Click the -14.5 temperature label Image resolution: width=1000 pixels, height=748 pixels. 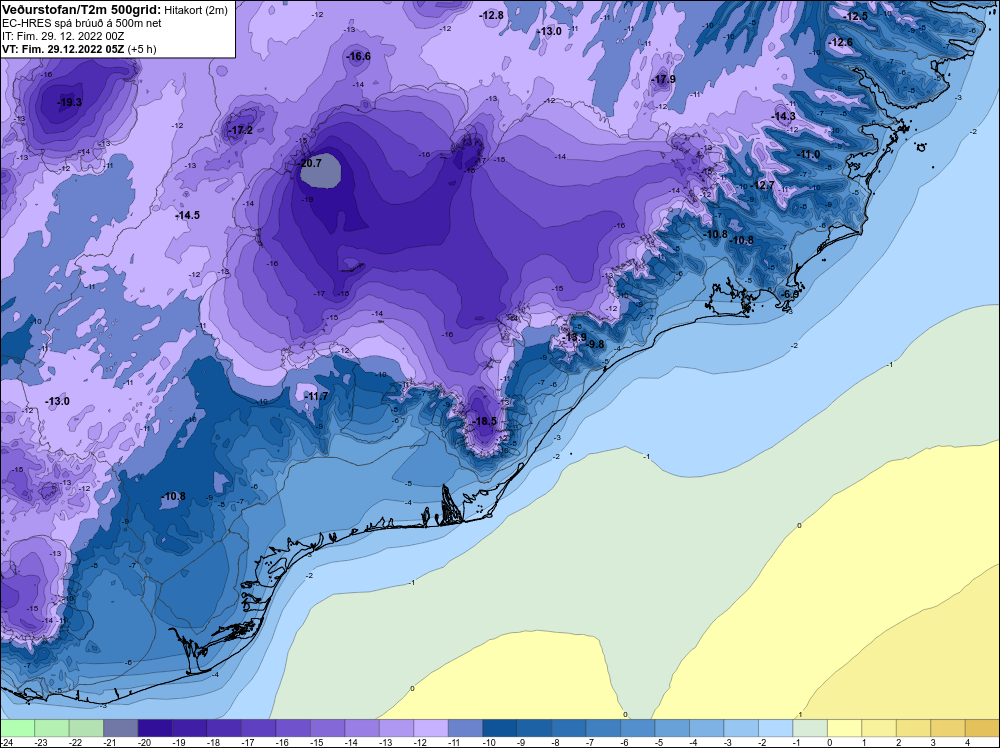coord(188,215)
